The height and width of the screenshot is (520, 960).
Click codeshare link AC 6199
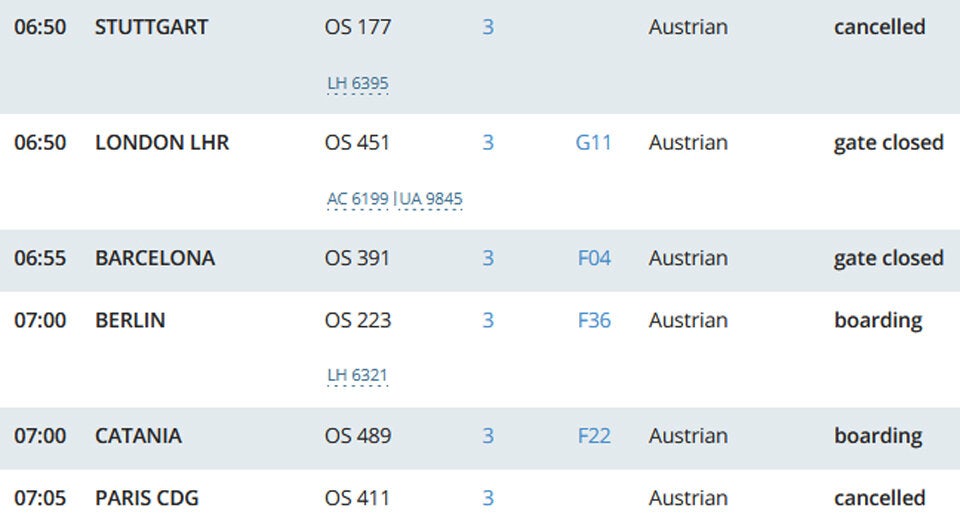pos(357,199)
